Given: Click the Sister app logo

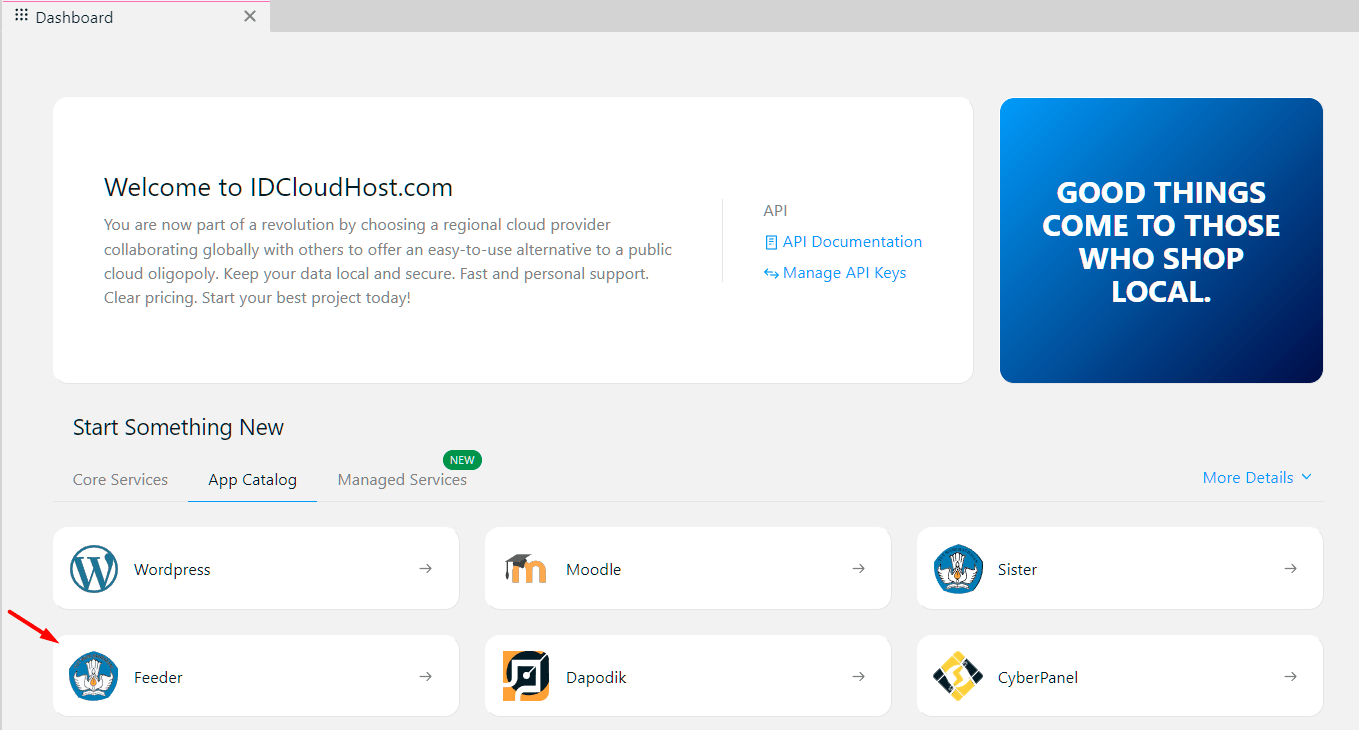Looking at the screenshot, I should pos(958,569).
